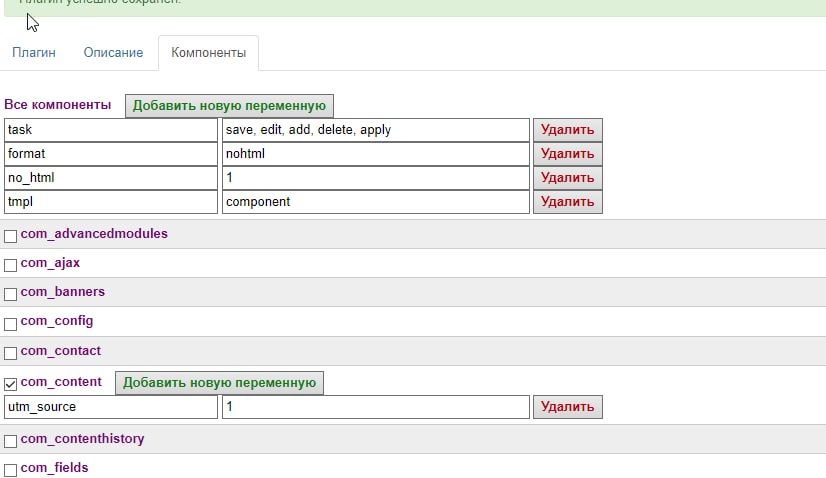826x478 pixels.
Task: Uncheck the com_content checkbox
Action: point(11,383)
